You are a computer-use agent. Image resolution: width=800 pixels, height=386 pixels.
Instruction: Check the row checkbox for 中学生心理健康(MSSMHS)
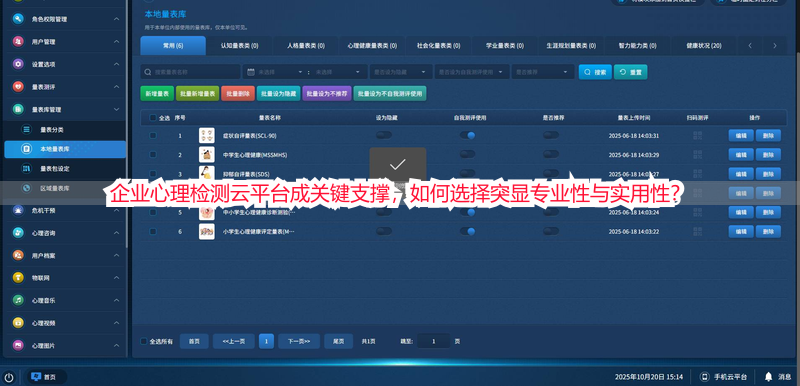click(x=153, y=155)
